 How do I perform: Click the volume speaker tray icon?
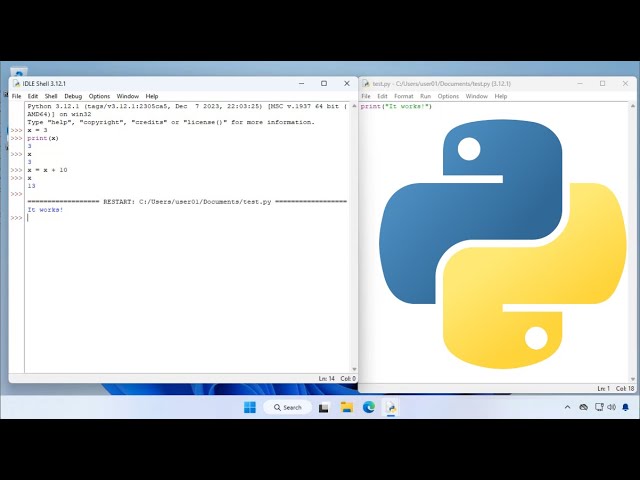(611, 407)
